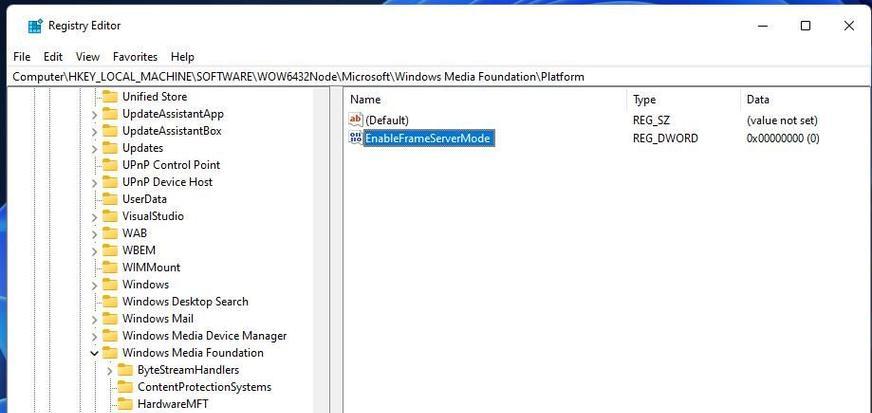Click the registry path address bar
The height and width of the screenshot is (413, 872).
click(x=439, y=77)
